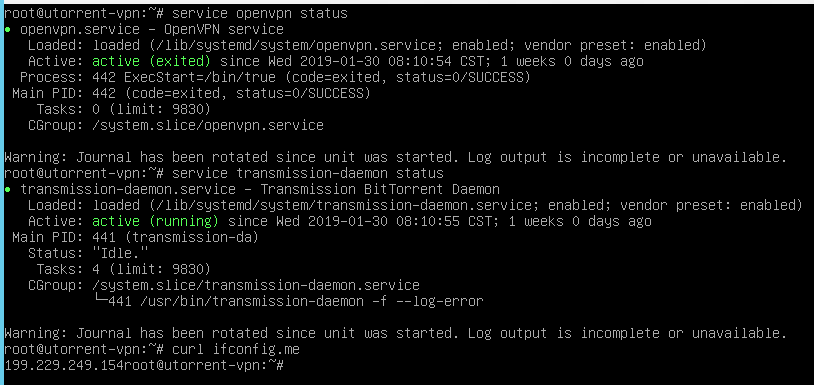This screenshot has width=814, height=385.
Task: Click the IP address 199.229.249.154
Action: (64, 365)
